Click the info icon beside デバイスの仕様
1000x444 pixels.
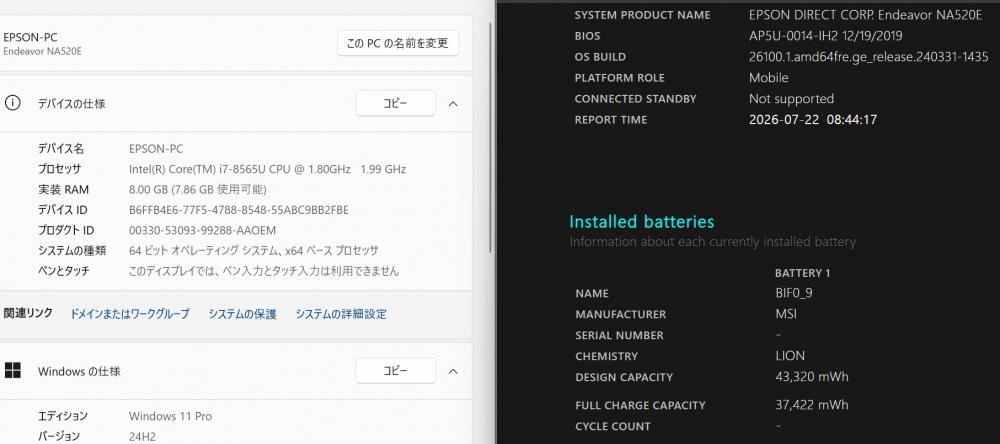(x=12, y=103)
